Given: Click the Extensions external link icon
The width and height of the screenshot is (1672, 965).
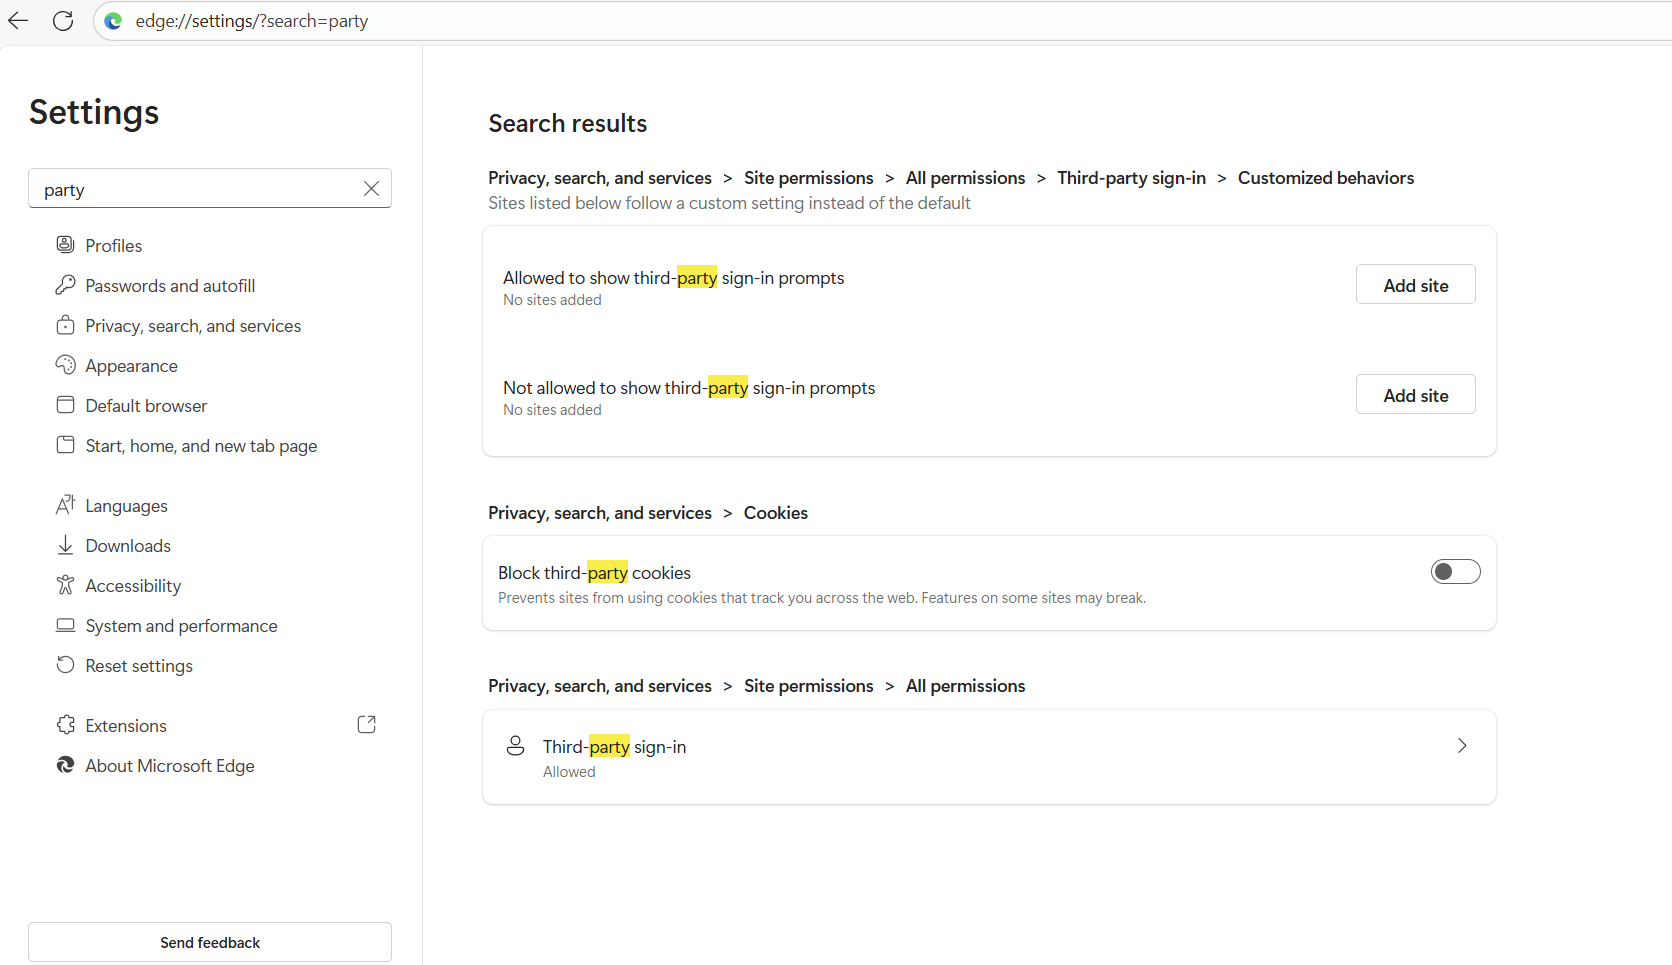Looking at the screenshot, I should coord(367,725).
